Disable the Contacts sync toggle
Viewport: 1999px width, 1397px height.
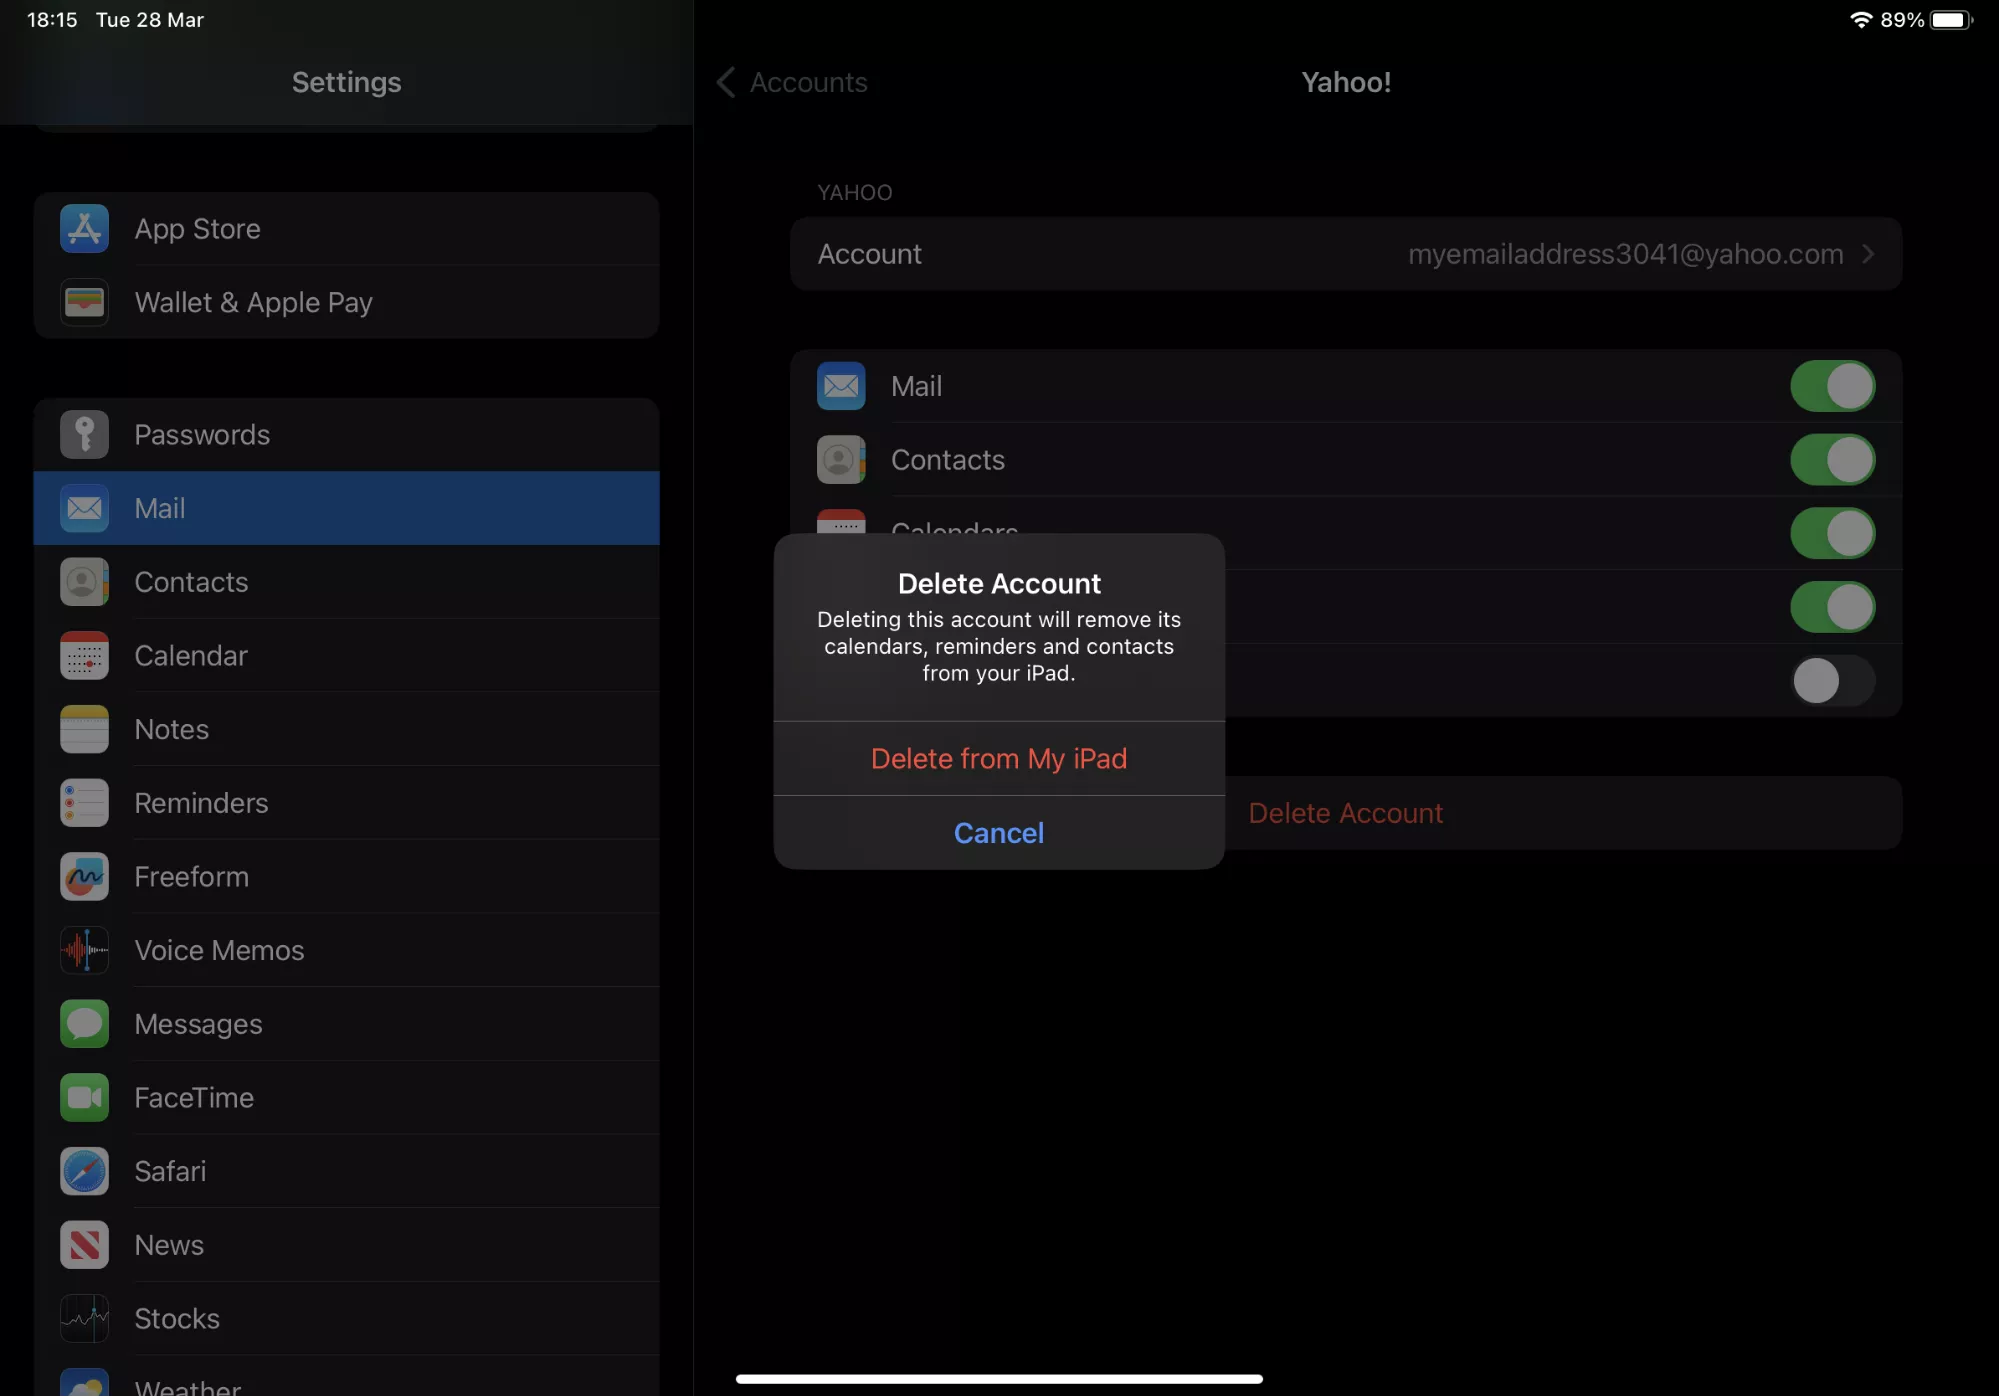point(1831,460)
